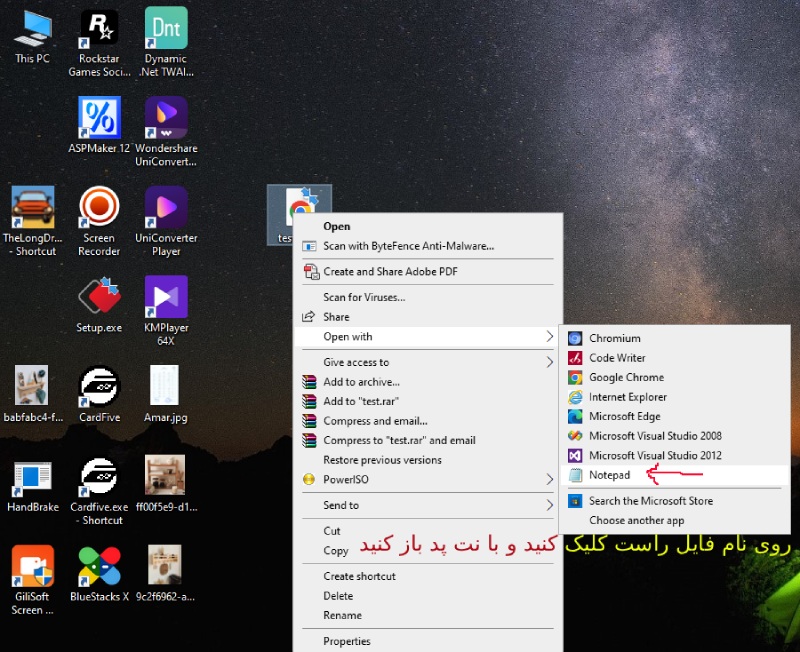The width and height of the screenshot is (800, 652).
Task: Choose Notepad from Open with list
Action: point(609,475)
